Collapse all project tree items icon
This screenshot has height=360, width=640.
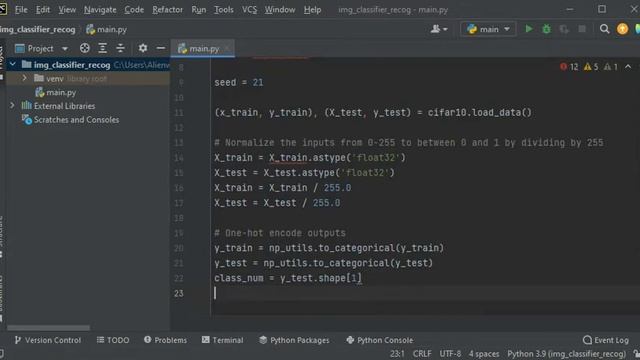click(x=120, y=48)
